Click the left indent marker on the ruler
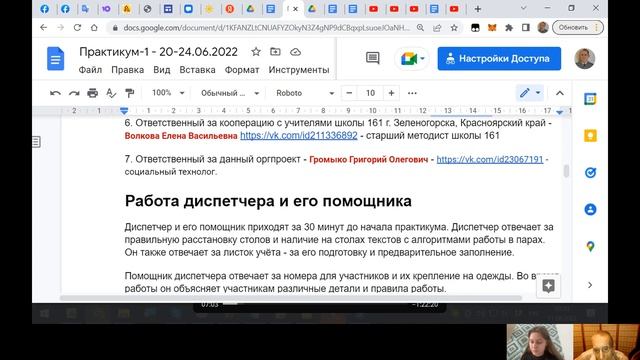Image resolution: width=640 pixels, height=360 pixels. pos(124,111)
